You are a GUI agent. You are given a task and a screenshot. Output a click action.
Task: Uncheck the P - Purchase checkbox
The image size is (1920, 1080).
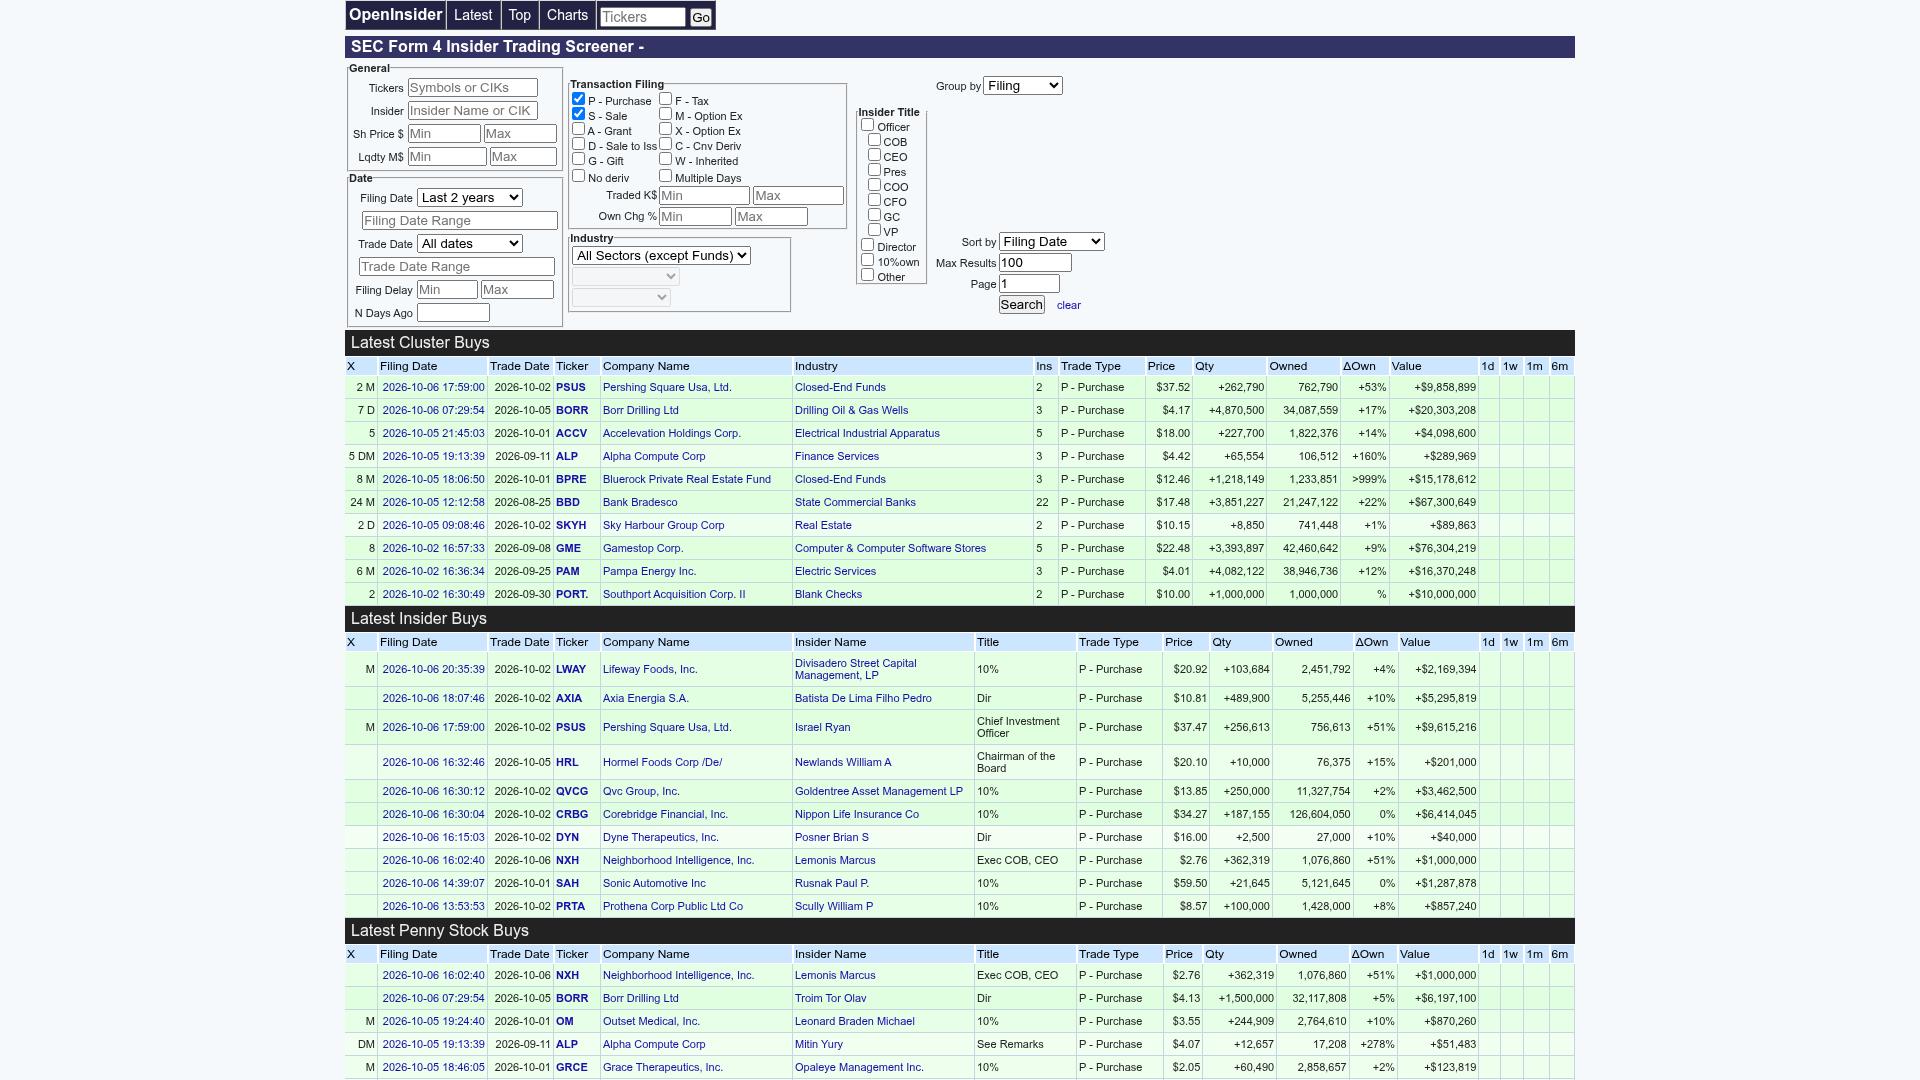[x=578, y=99]
